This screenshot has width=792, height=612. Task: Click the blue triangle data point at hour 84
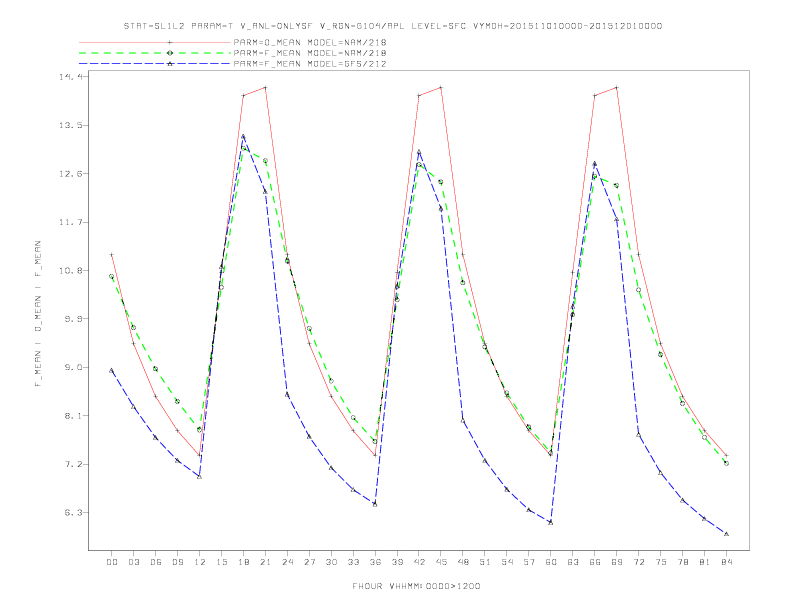726,534
